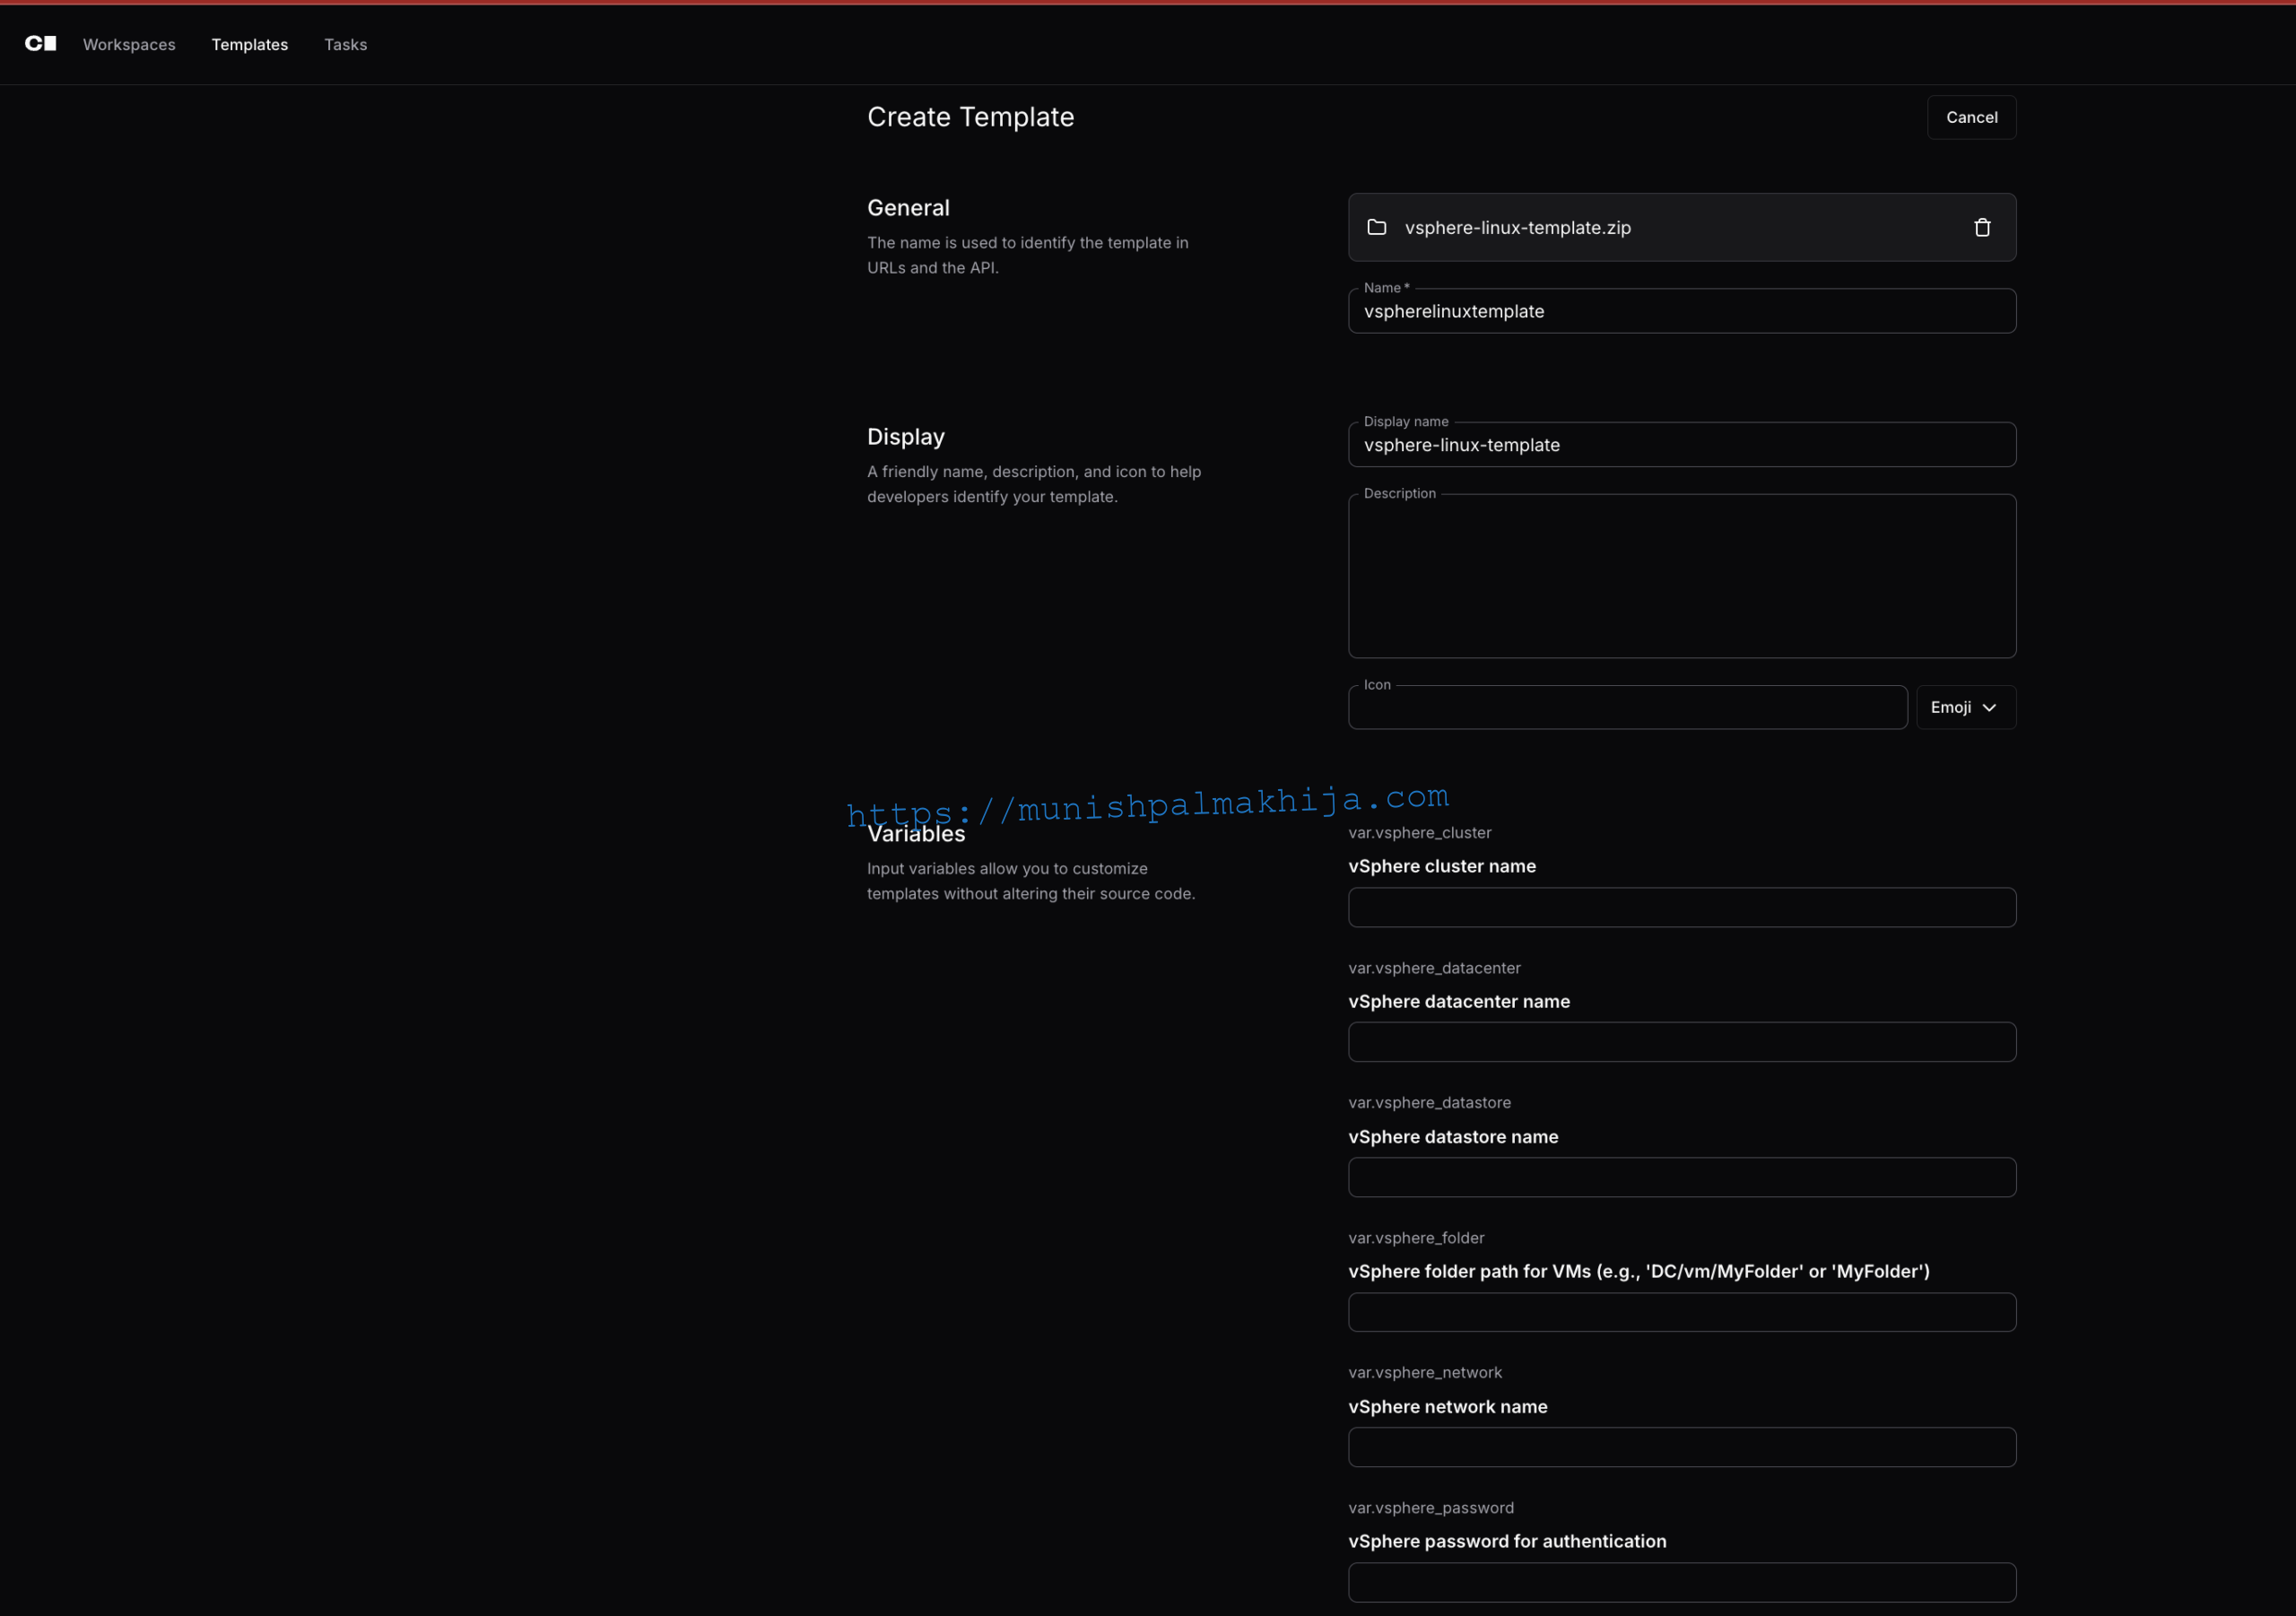Switch to the Tasks page
2296x1616 pixels.
pos(345,44)
